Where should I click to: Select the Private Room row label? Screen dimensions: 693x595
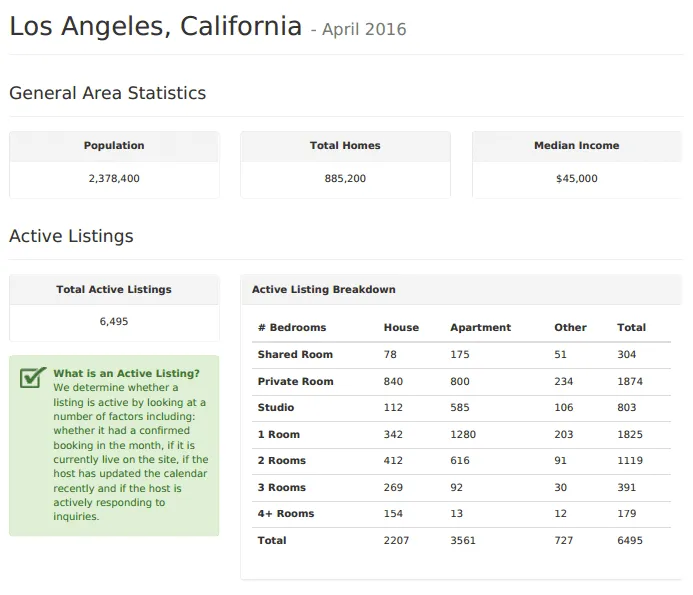point(296,381)
